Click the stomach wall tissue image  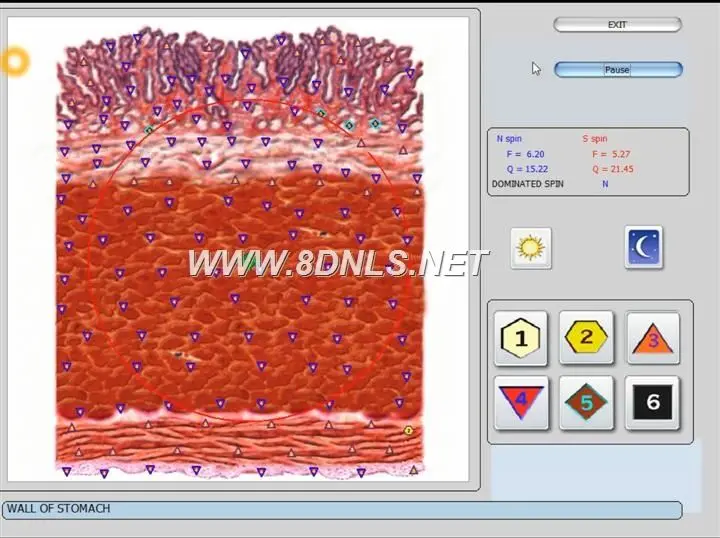tap(240, 252)
